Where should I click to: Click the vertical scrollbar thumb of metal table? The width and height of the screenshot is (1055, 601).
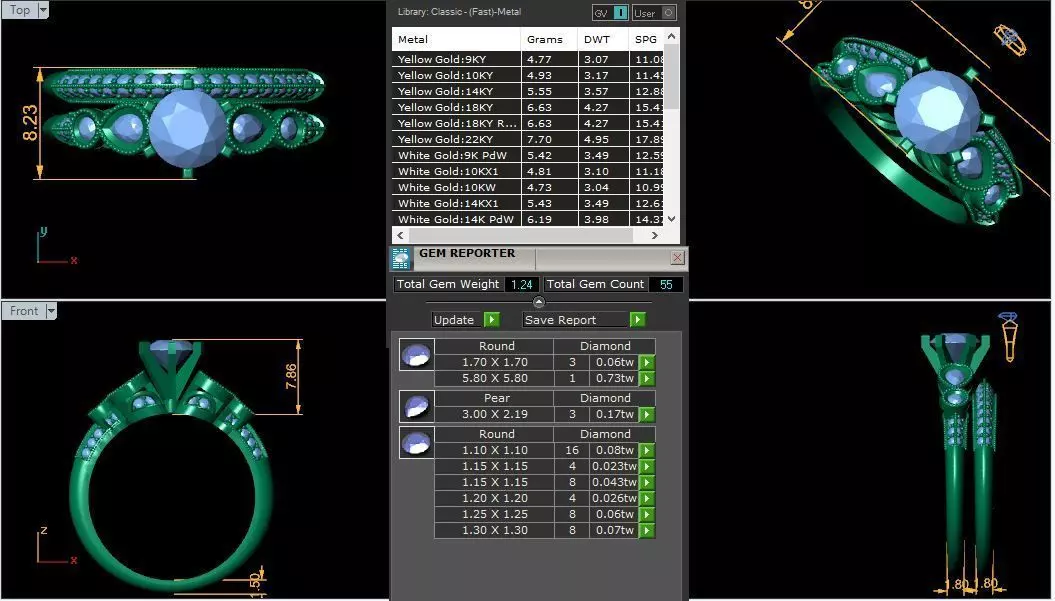click(671, 77)
